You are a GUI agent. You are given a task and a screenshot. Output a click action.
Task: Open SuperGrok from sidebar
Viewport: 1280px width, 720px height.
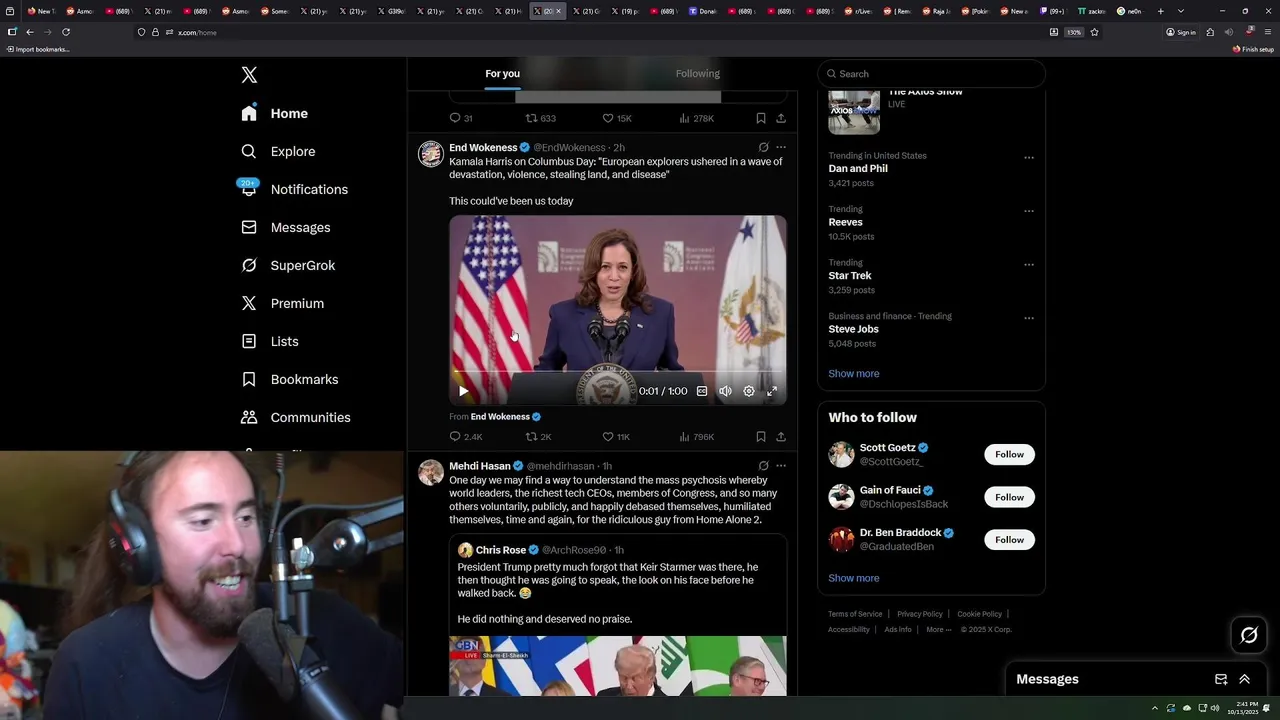pos(288,266)
